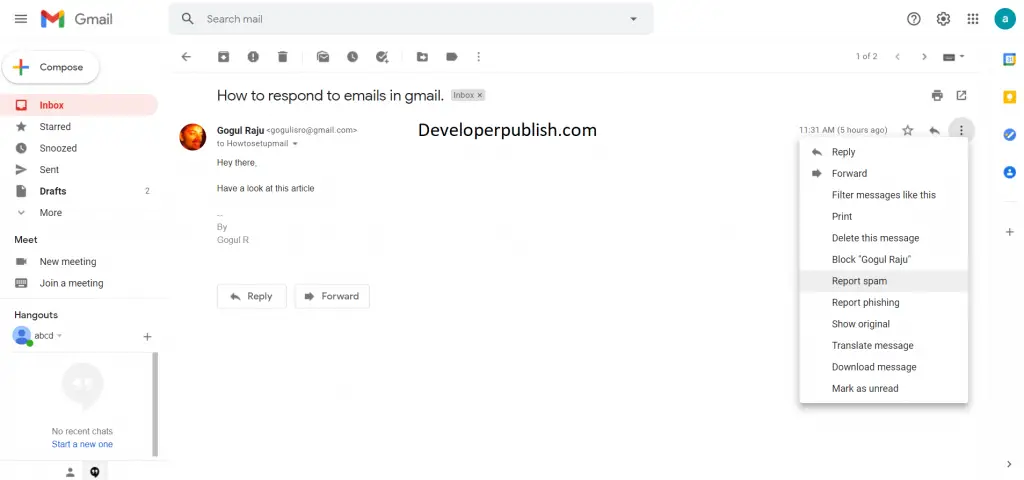
Task: Show the older conversation arrow
Action: pyautogui.click(x=924, y=57)
